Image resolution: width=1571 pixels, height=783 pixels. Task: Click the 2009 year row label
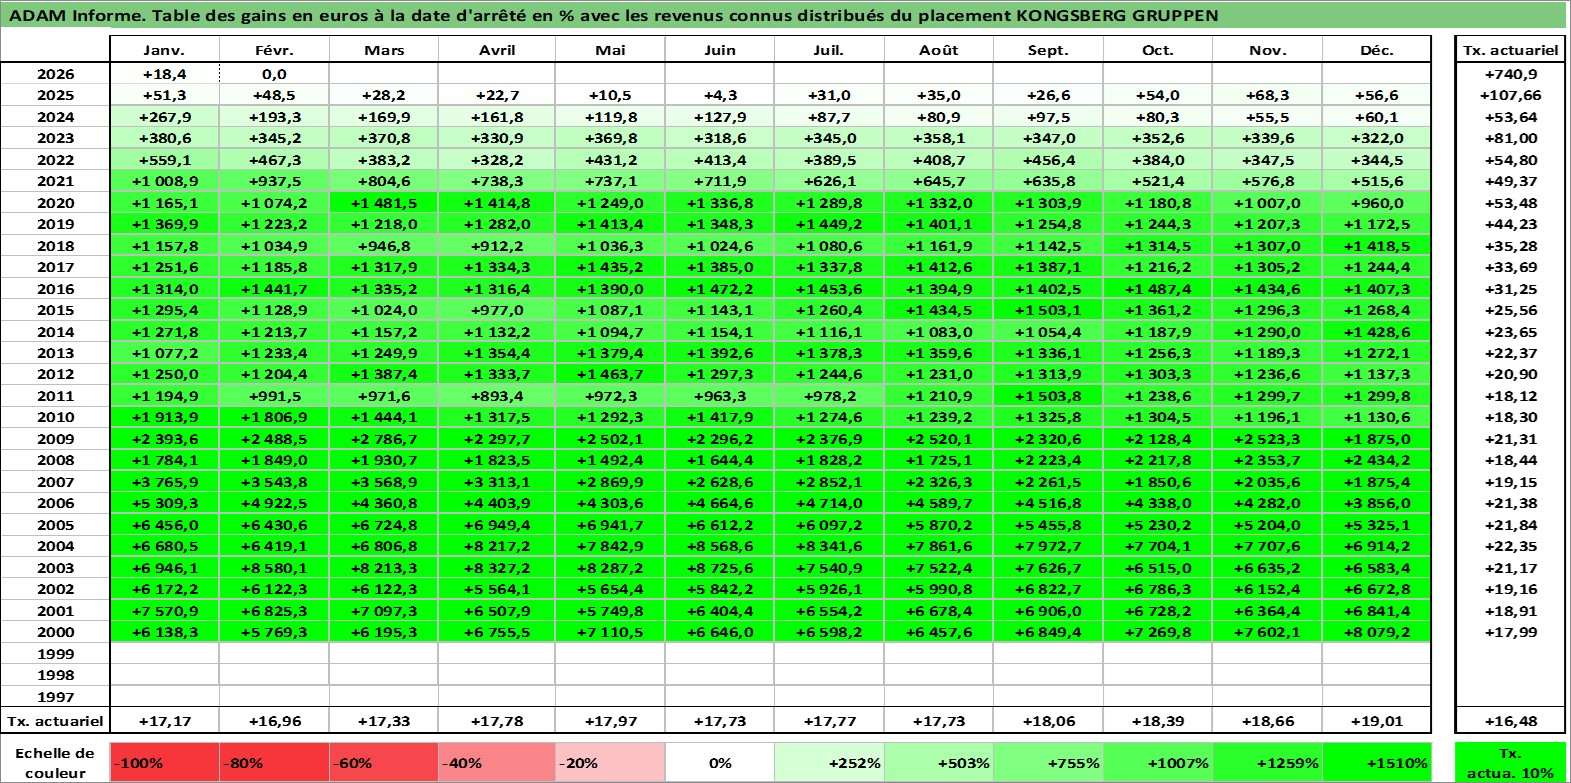point(55,439)
